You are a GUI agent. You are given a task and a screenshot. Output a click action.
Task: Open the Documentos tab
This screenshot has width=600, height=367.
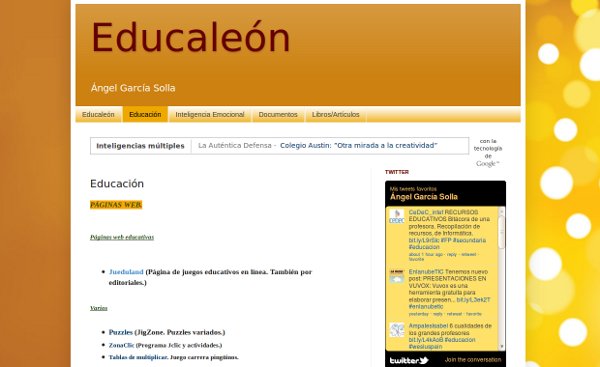(x=278, y=114)
